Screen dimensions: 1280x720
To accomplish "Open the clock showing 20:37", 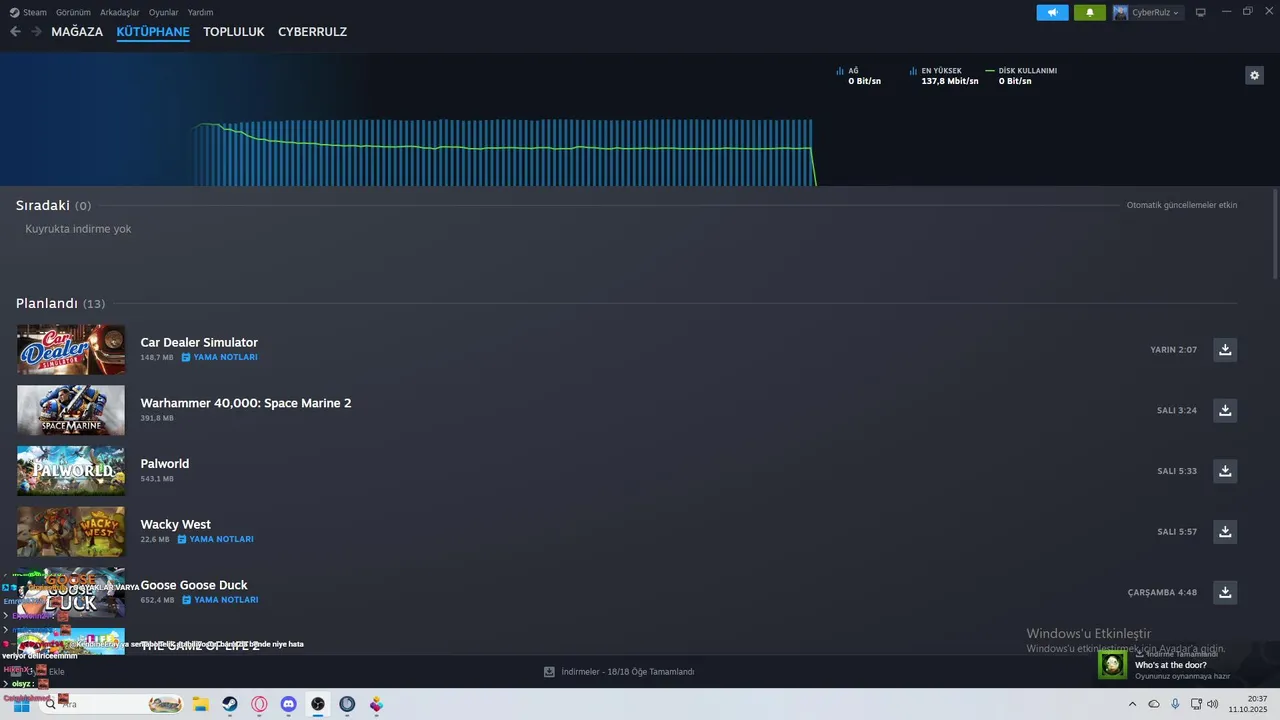I will (x=1250, y=704).
